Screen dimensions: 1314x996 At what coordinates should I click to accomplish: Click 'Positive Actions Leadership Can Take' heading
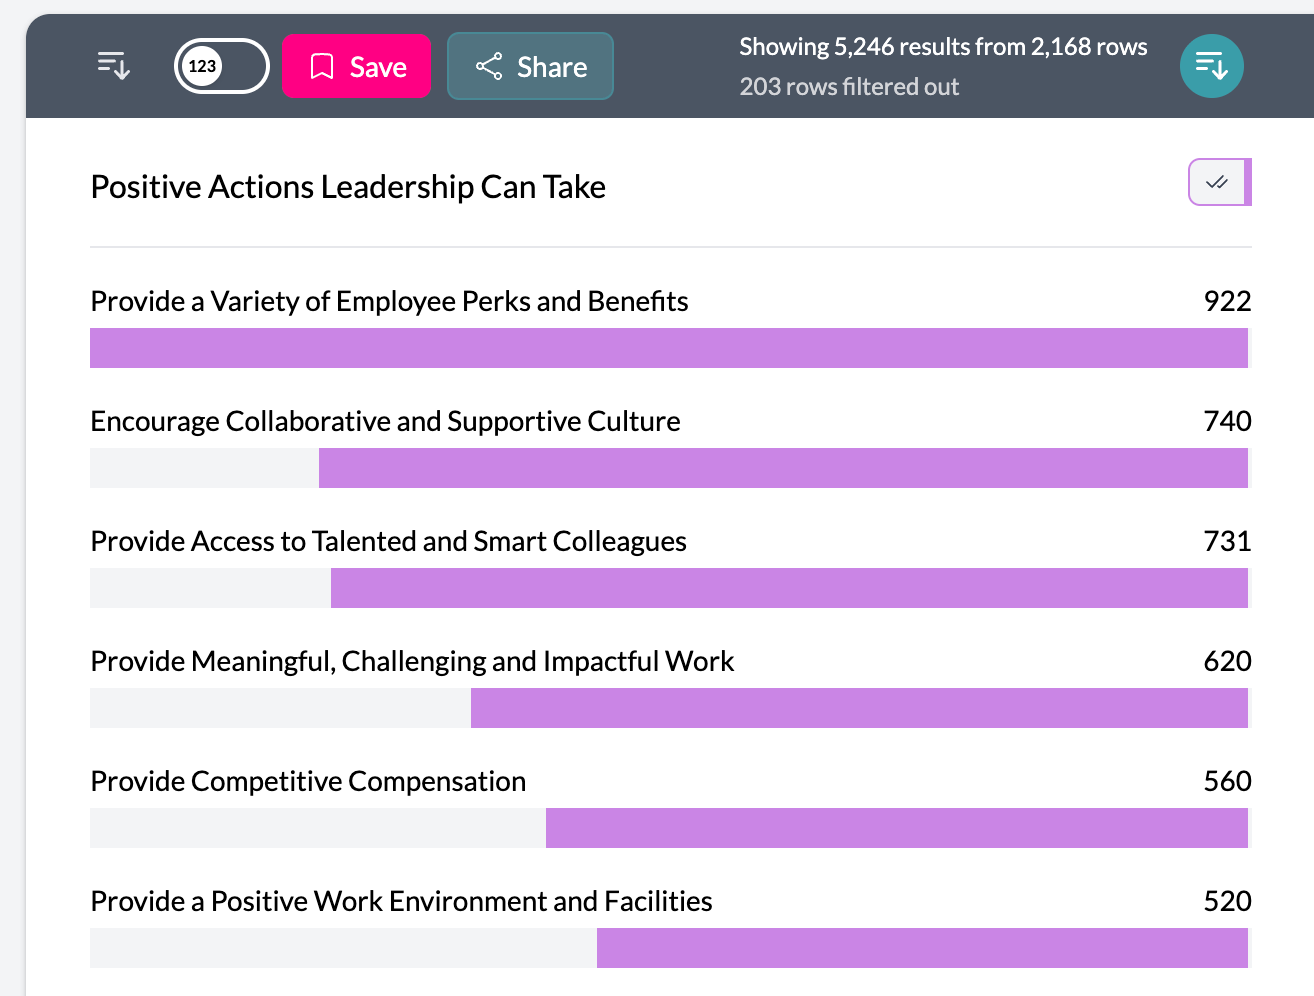pos(348,187)
